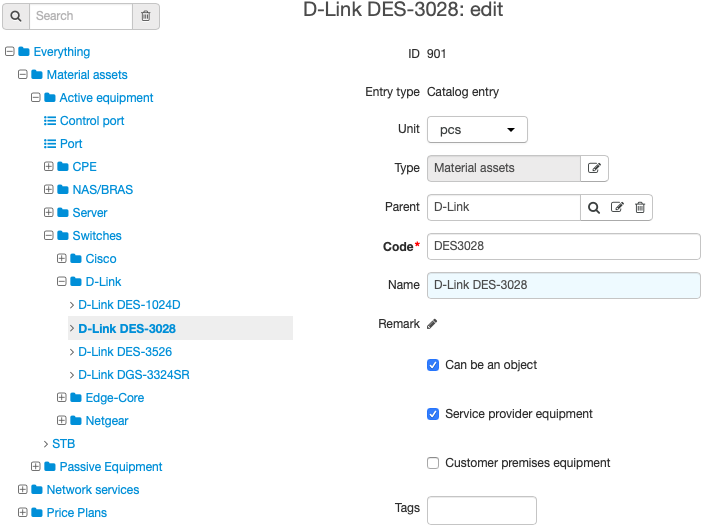Image resolution: width=702 pixels, height=527 pixels.
Task: Select D-Link DES-1024D in the tree
Action: 129,305
